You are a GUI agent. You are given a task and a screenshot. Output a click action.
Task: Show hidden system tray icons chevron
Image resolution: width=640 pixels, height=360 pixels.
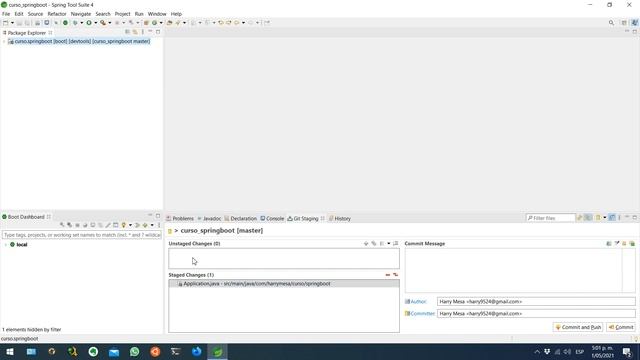click(x=537, y=352)
